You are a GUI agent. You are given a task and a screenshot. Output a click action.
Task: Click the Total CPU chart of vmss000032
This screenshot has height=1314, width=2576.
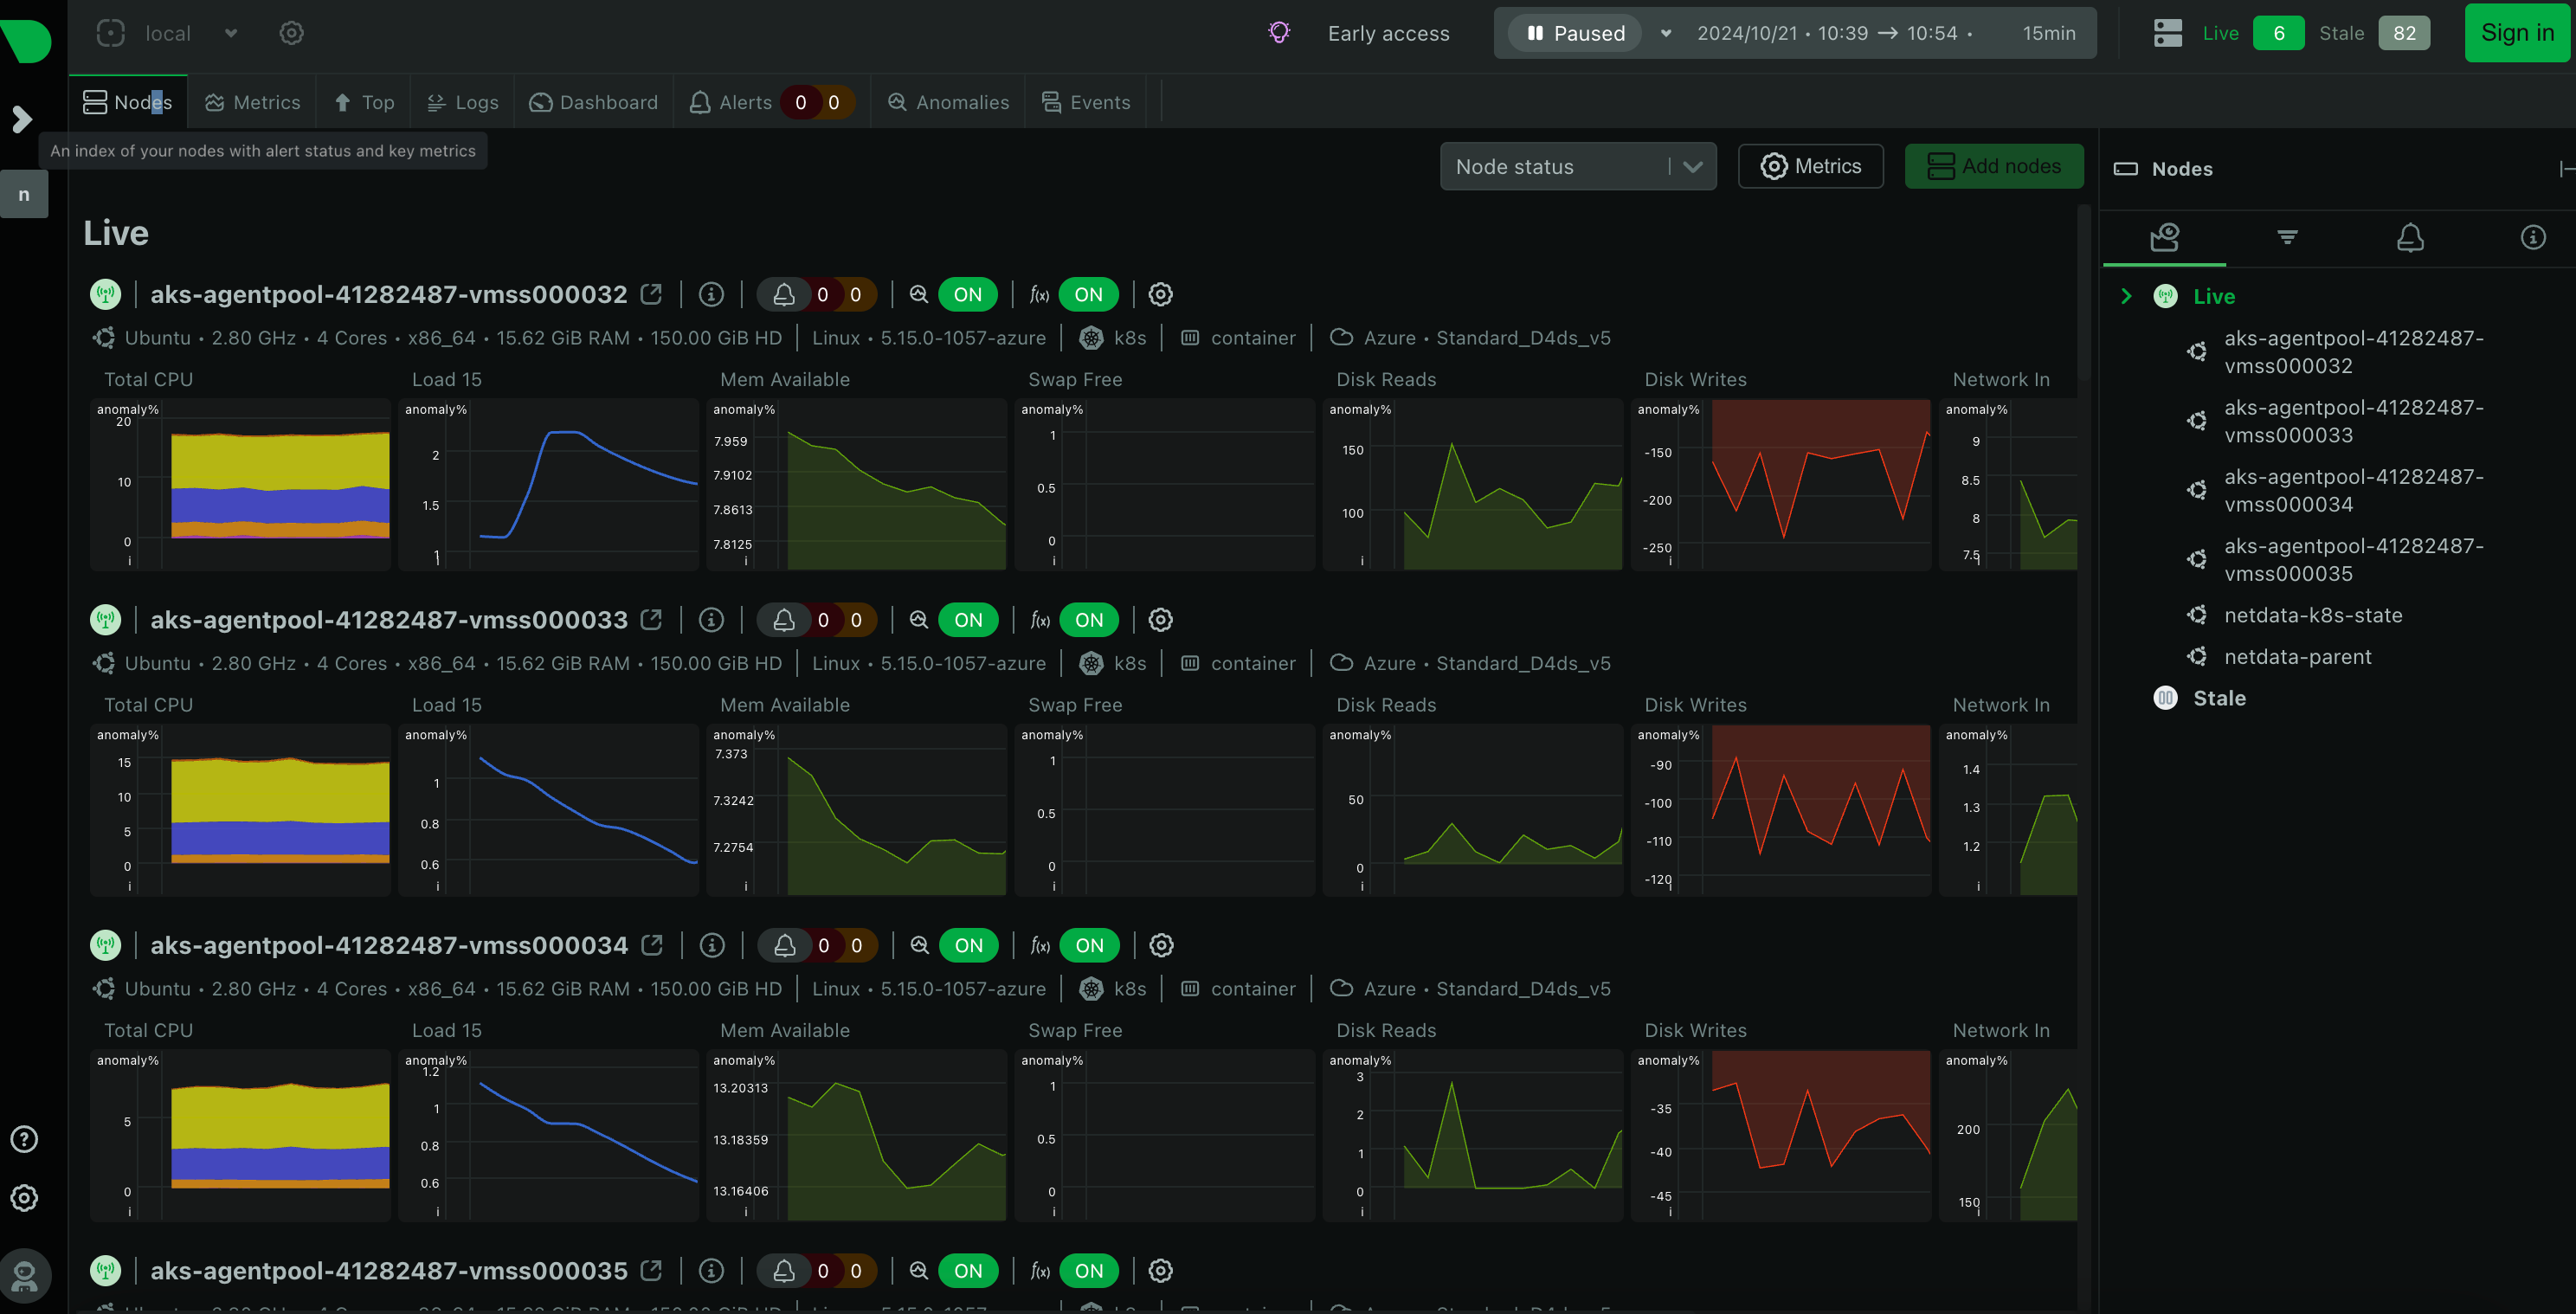click(x=240, y=484)
